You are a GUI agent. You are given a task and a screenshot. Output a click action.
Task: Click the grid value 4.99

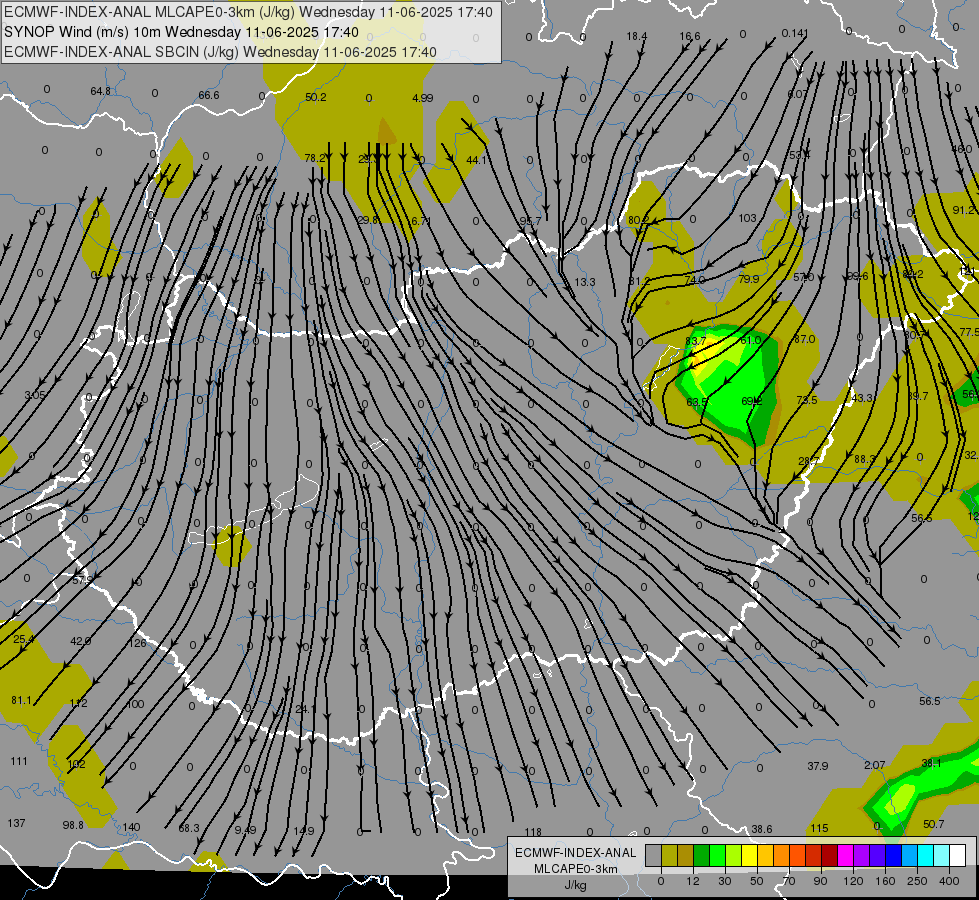[x=423, y=98]
